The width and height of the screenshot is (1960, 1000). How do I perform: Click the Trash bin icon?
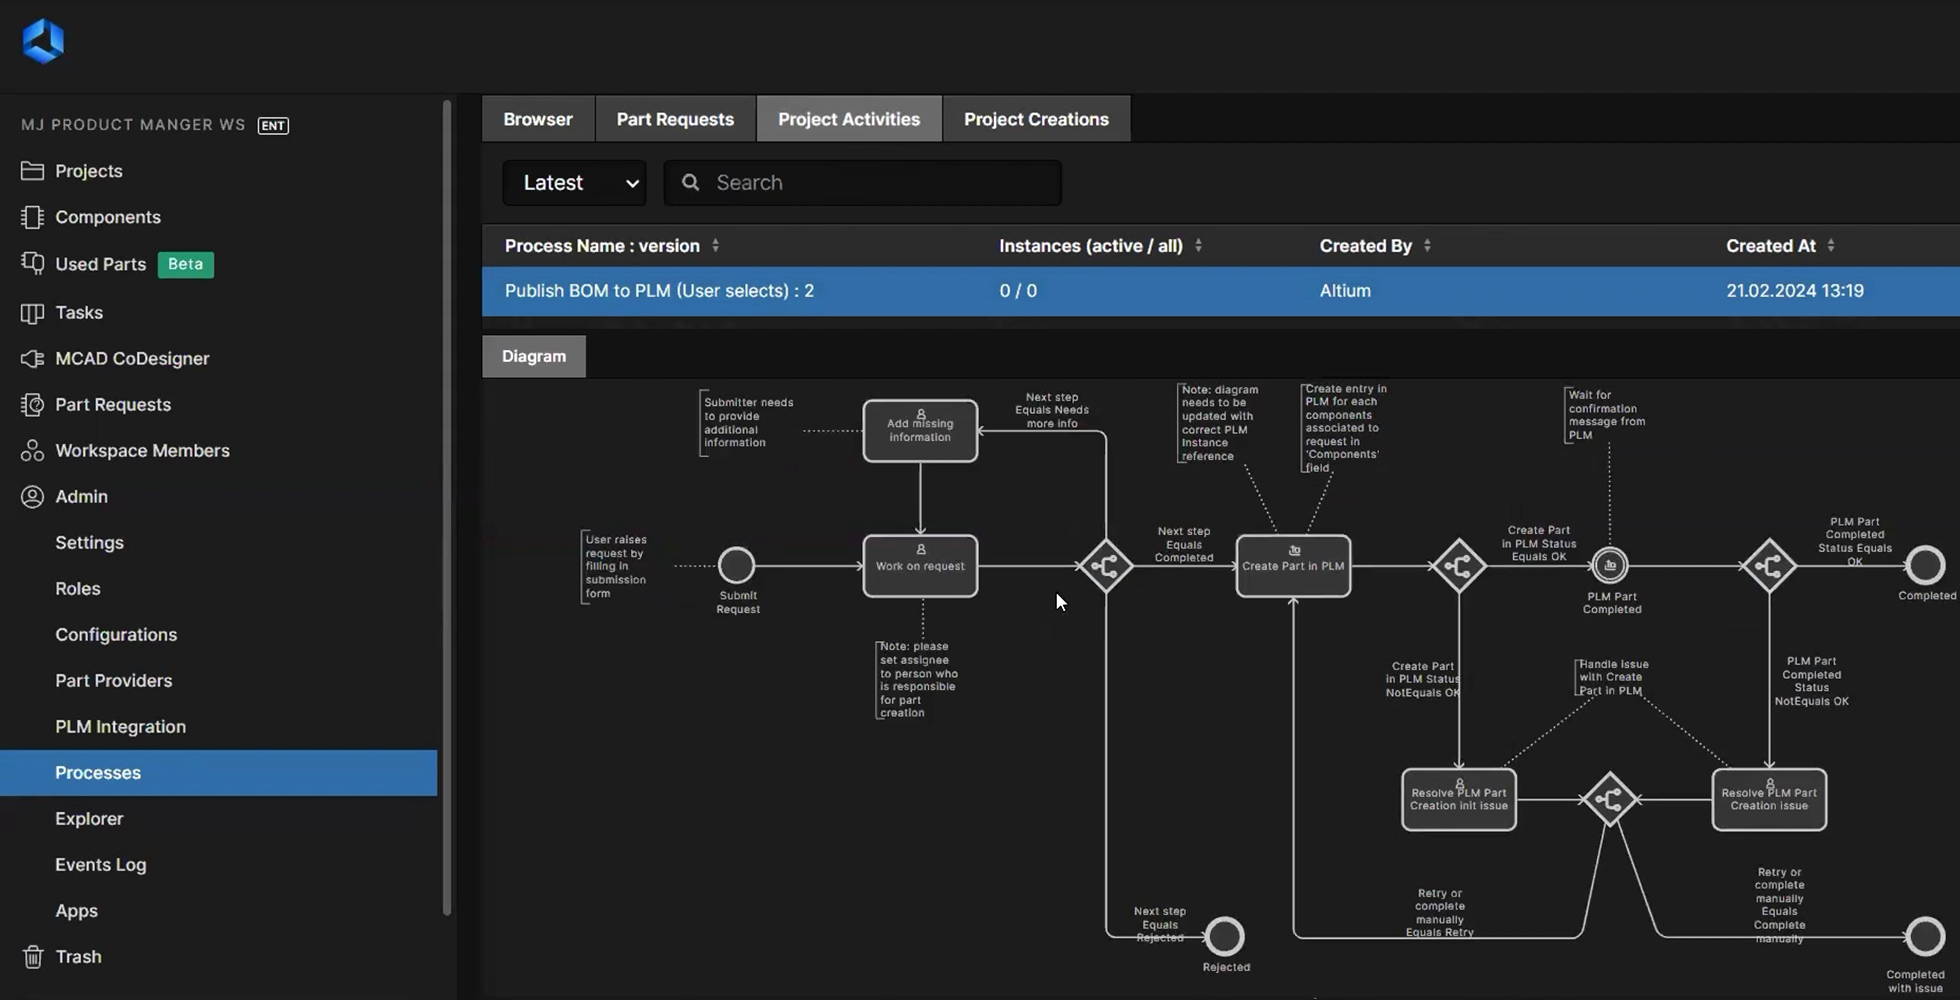(x=32, y=957)
